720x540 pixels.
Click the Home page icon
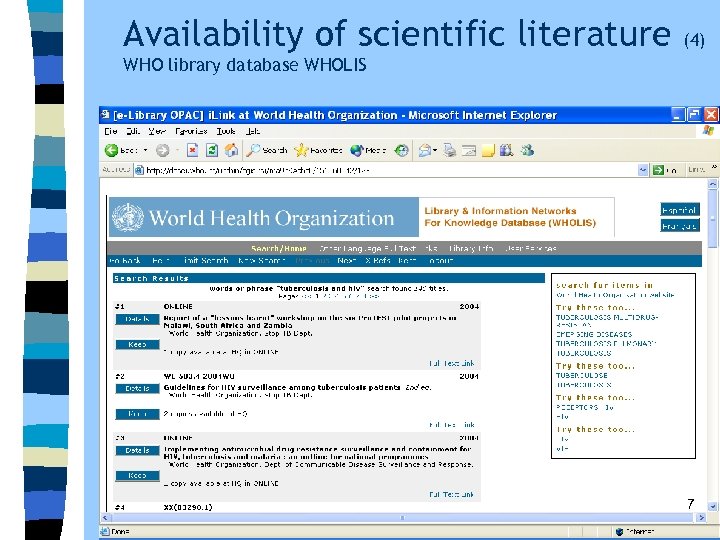[x=231, y=150]
